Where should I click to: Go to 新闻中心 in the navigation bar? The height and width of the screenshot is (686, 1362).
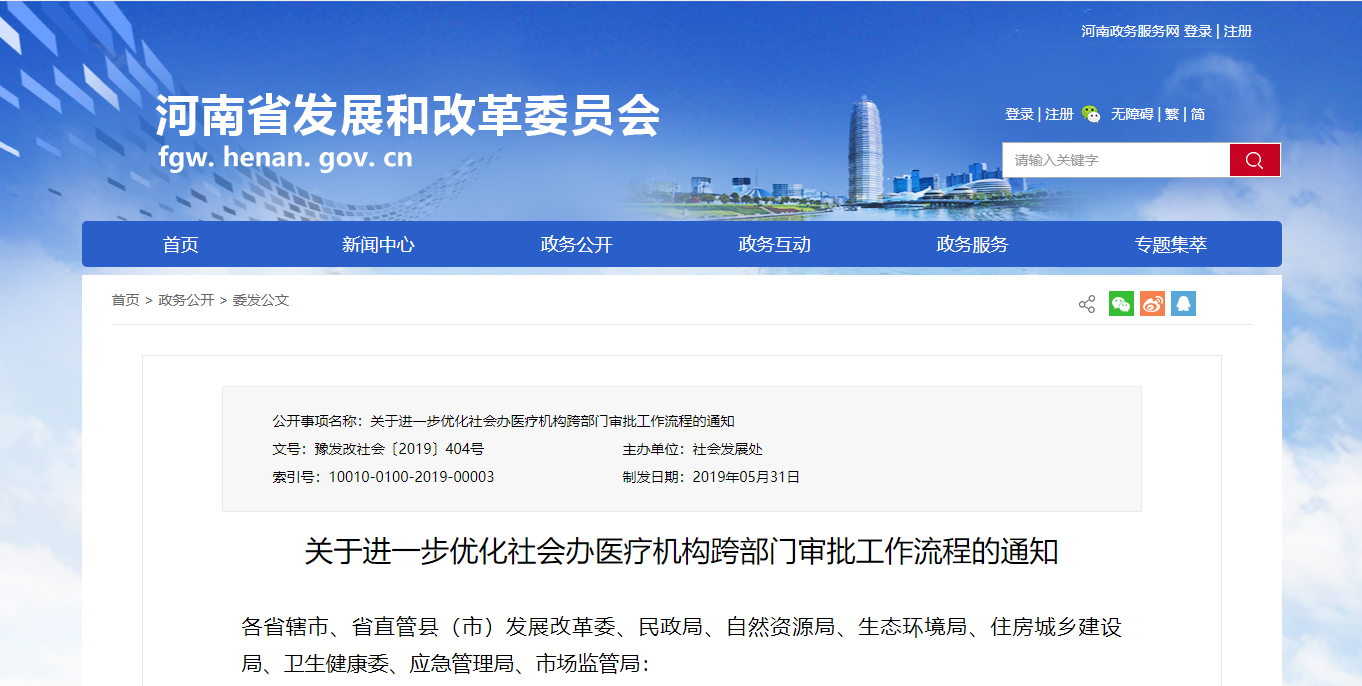(378, 245)
